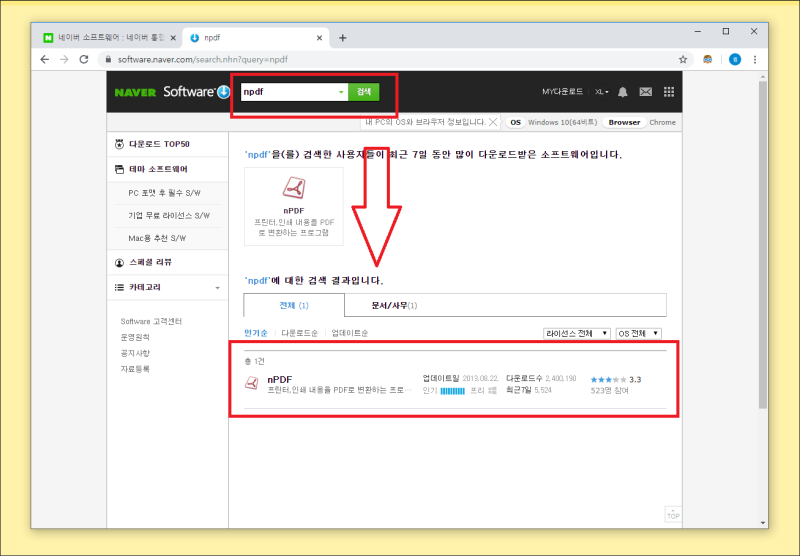View site security lock icon
800x556 pixels.
point(108,60)
